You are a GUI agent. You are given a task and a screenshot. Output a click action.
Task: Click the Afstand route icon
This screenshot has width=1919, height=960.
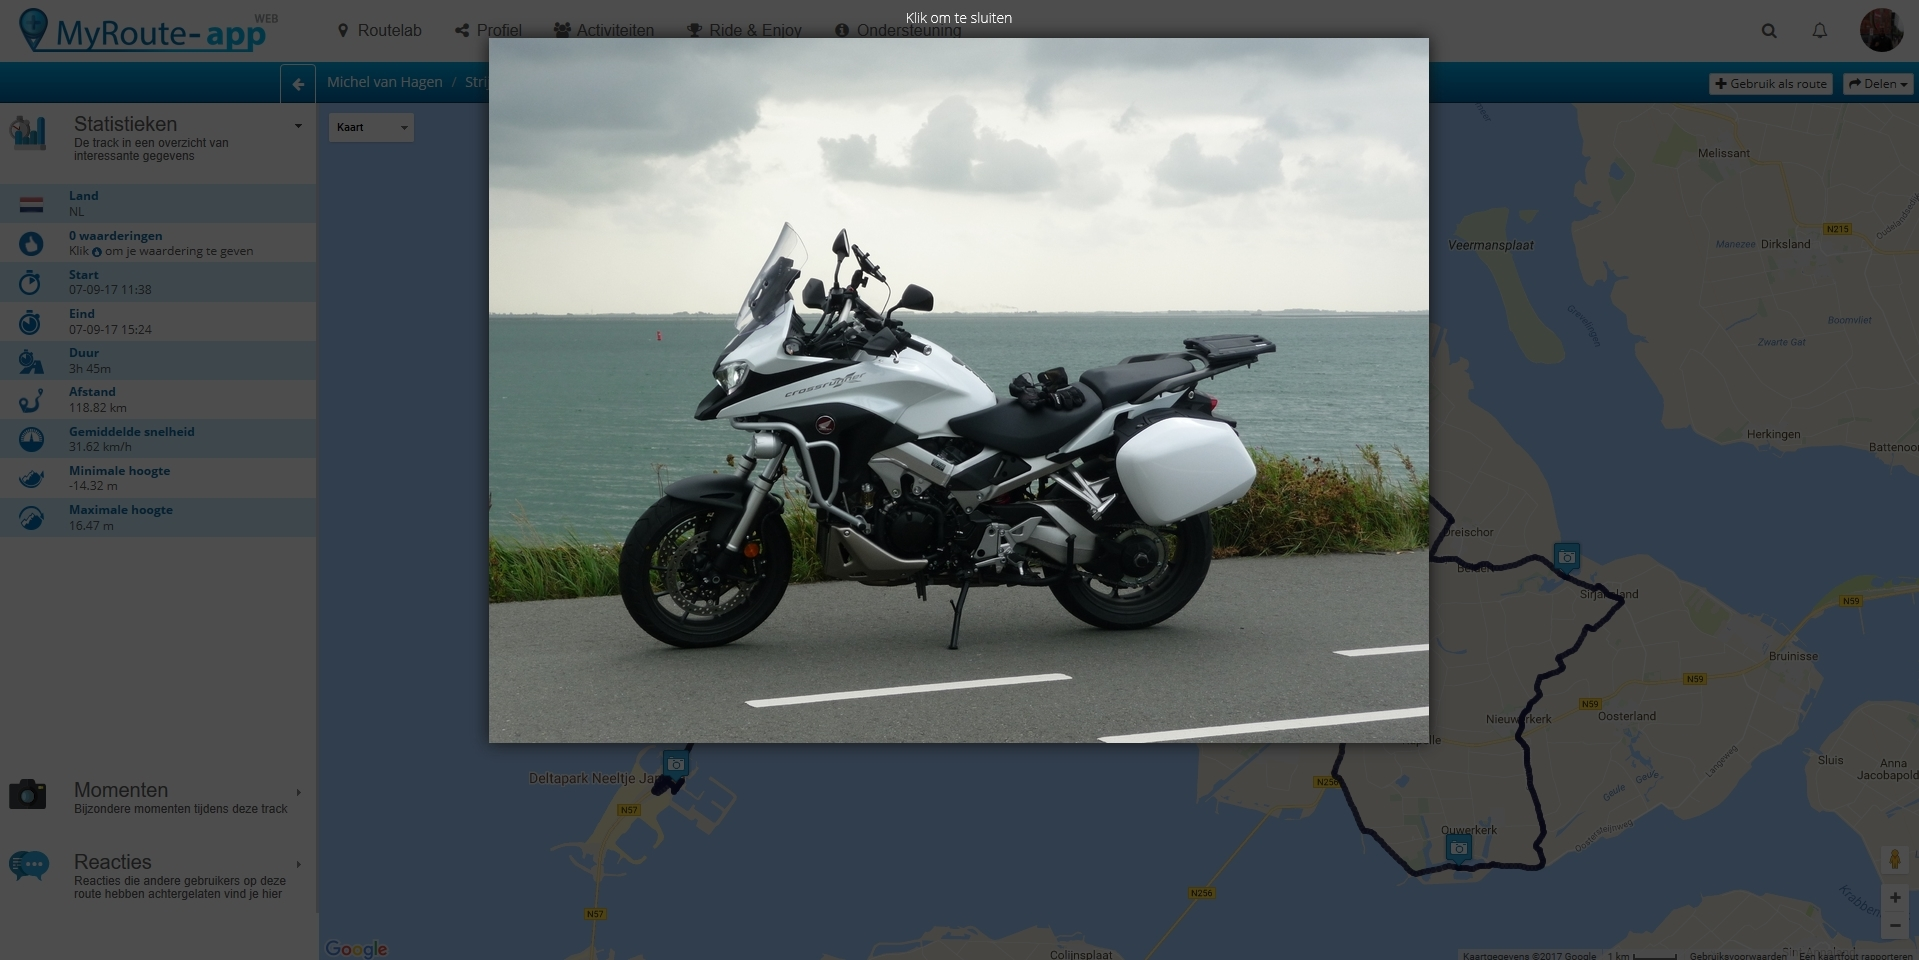tap(31, 400)
